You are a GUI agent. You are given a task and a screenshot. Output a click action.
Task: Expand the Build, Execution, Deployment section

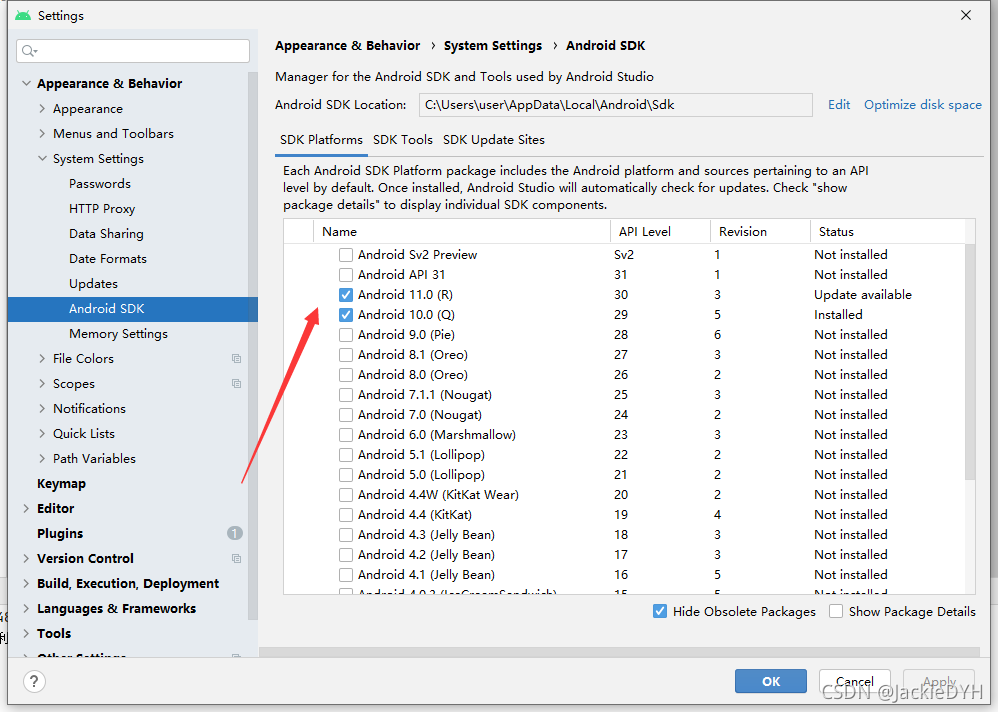26,583
